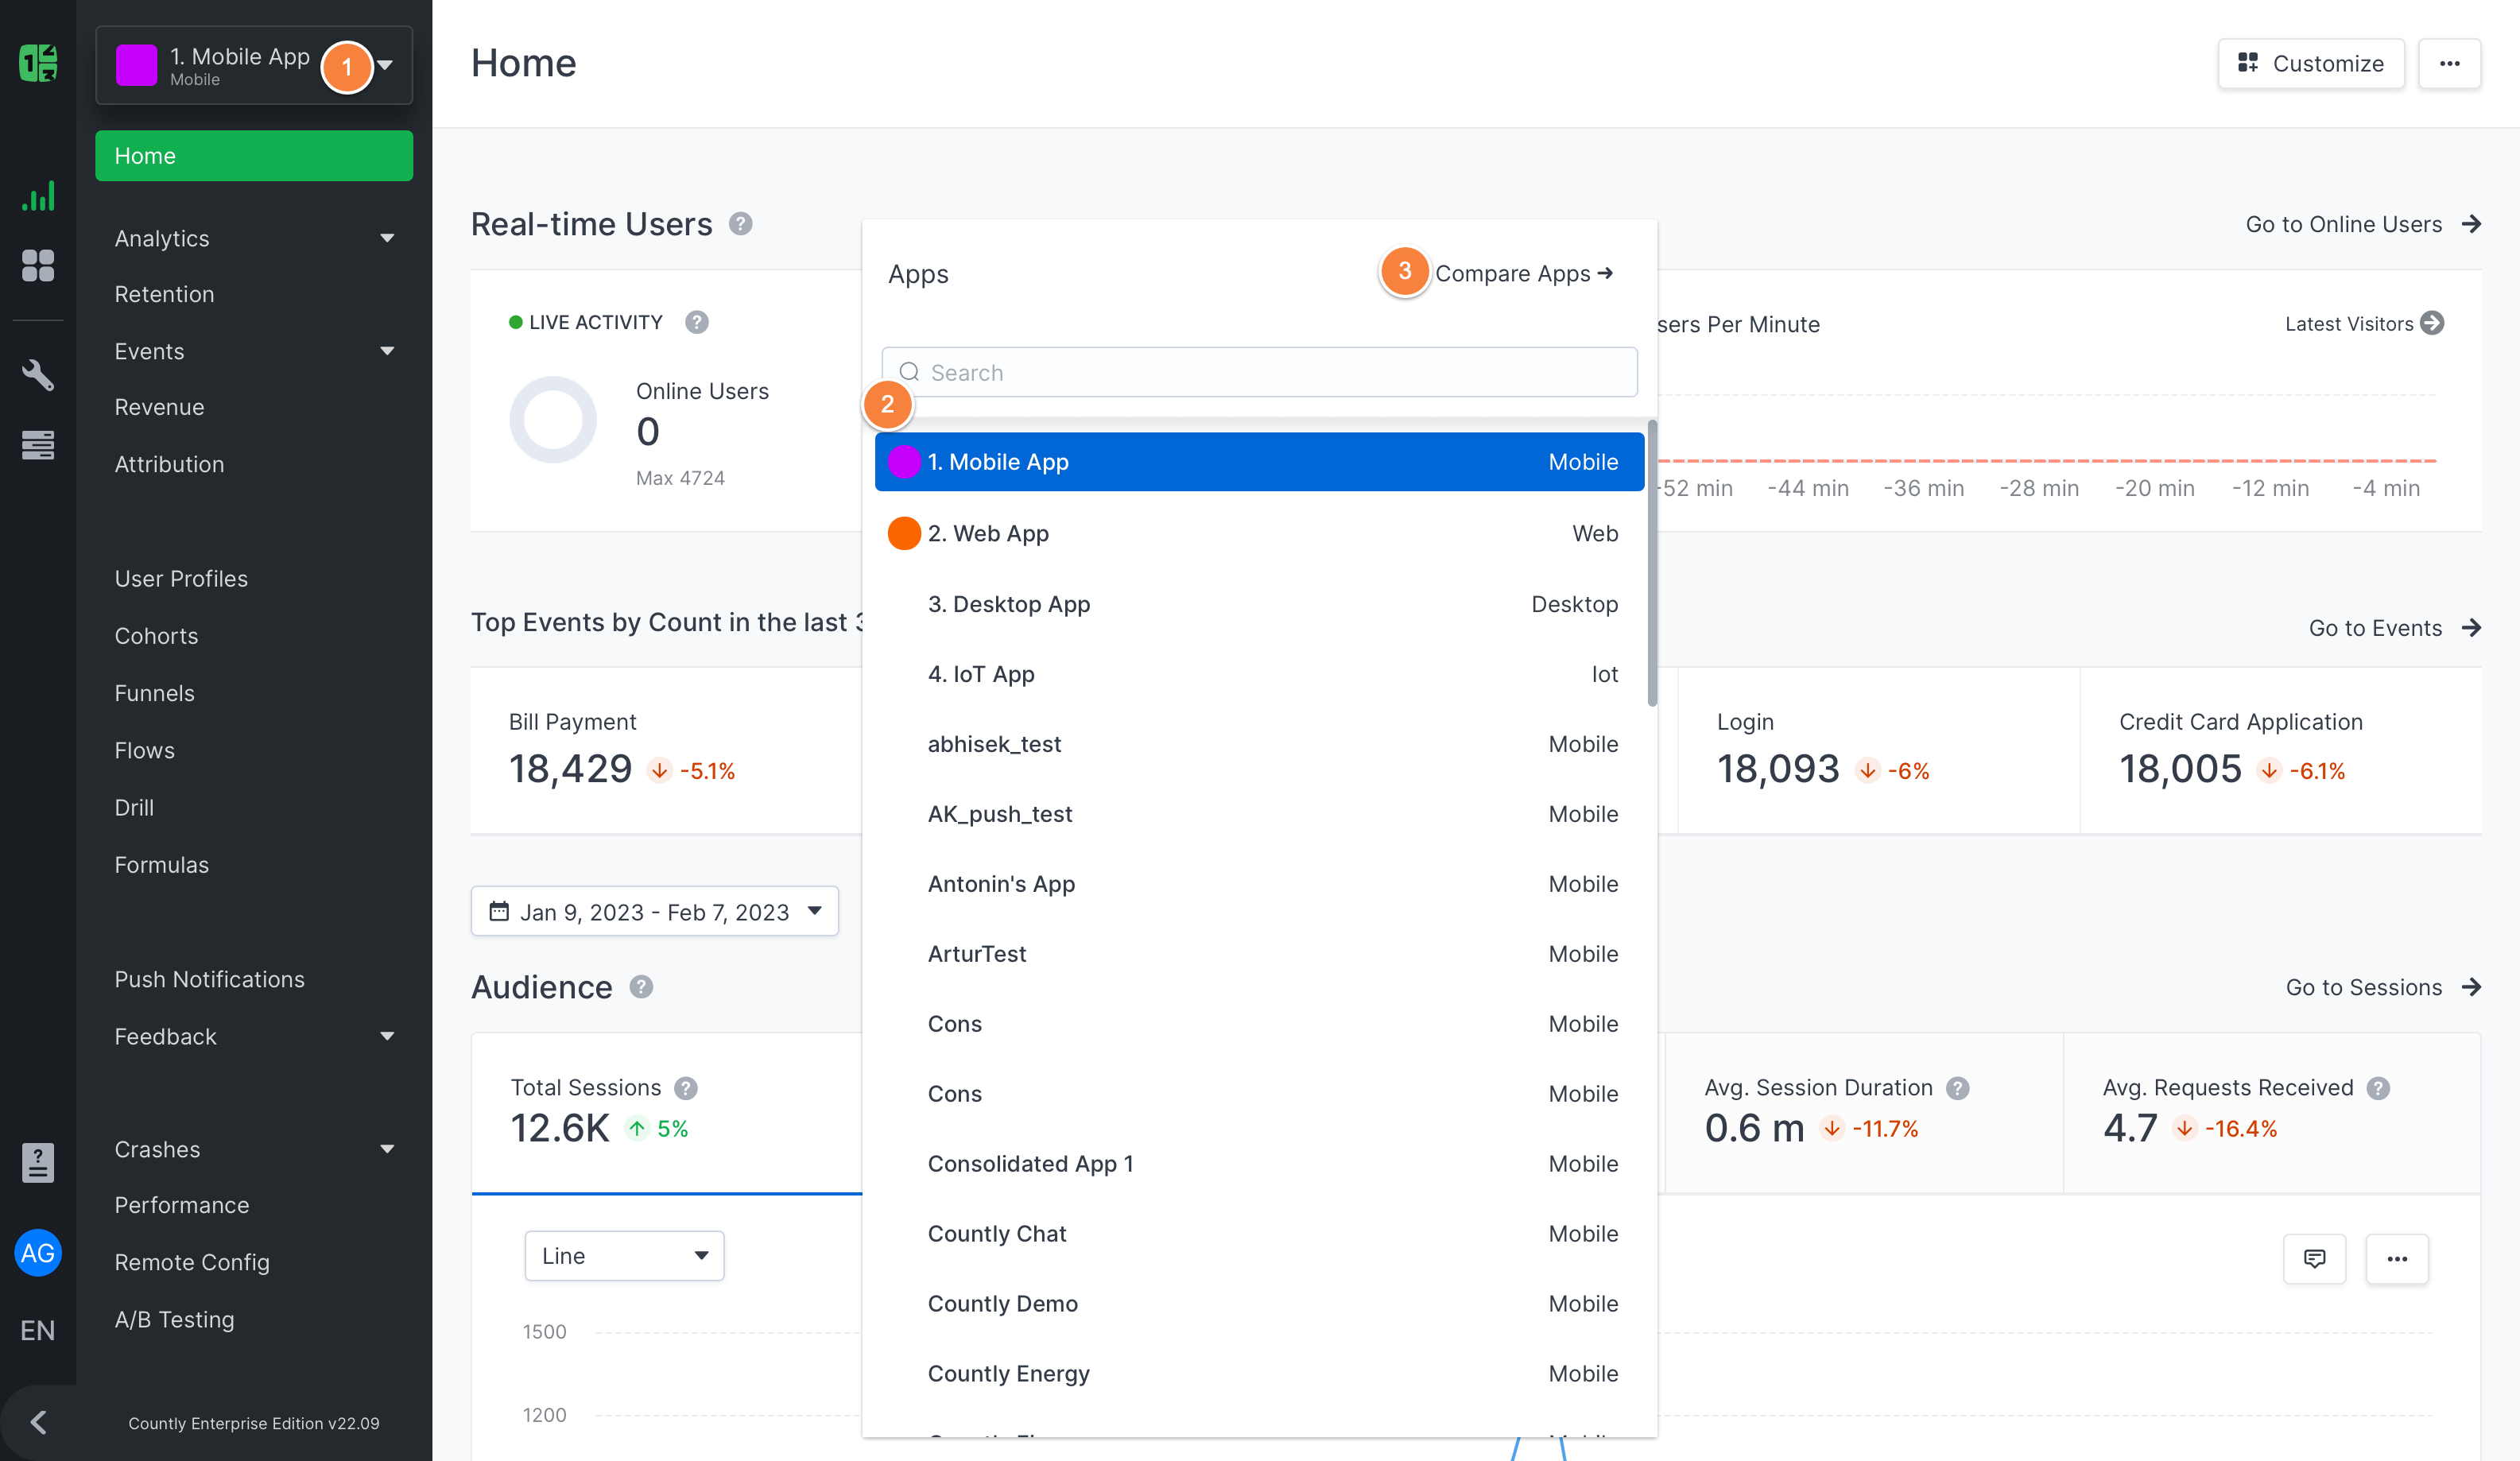Click the orange 2. Web App color circle

[x=904, y=533]
